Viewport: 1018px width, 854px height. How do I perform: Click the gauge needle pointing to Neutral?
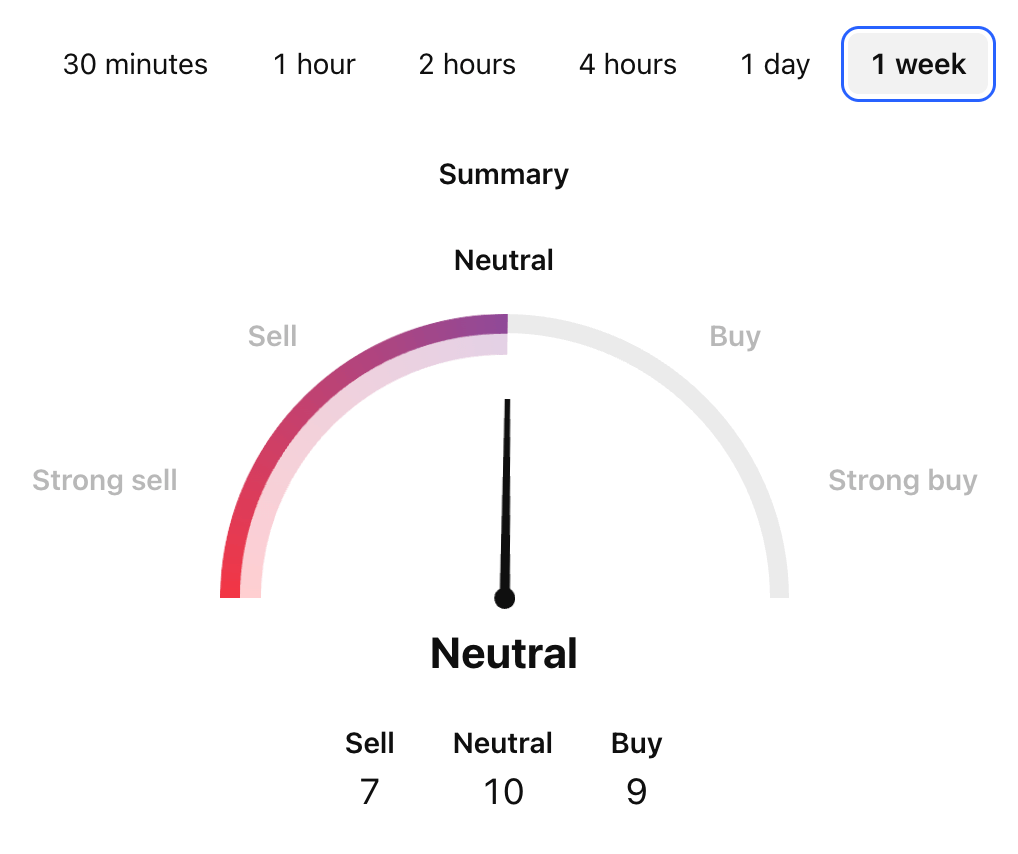(x=506, y=500)
